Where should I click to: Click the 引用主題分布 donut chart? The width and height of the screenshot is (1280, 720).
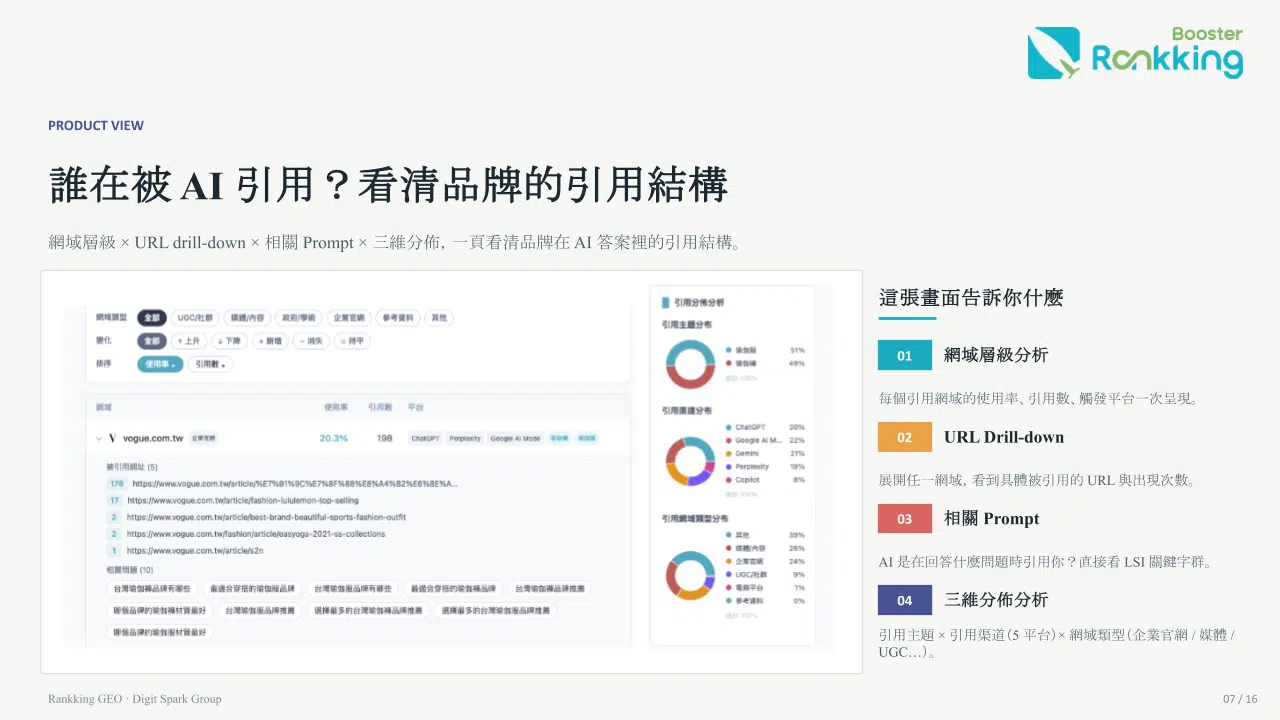click(x=690, y=364)
